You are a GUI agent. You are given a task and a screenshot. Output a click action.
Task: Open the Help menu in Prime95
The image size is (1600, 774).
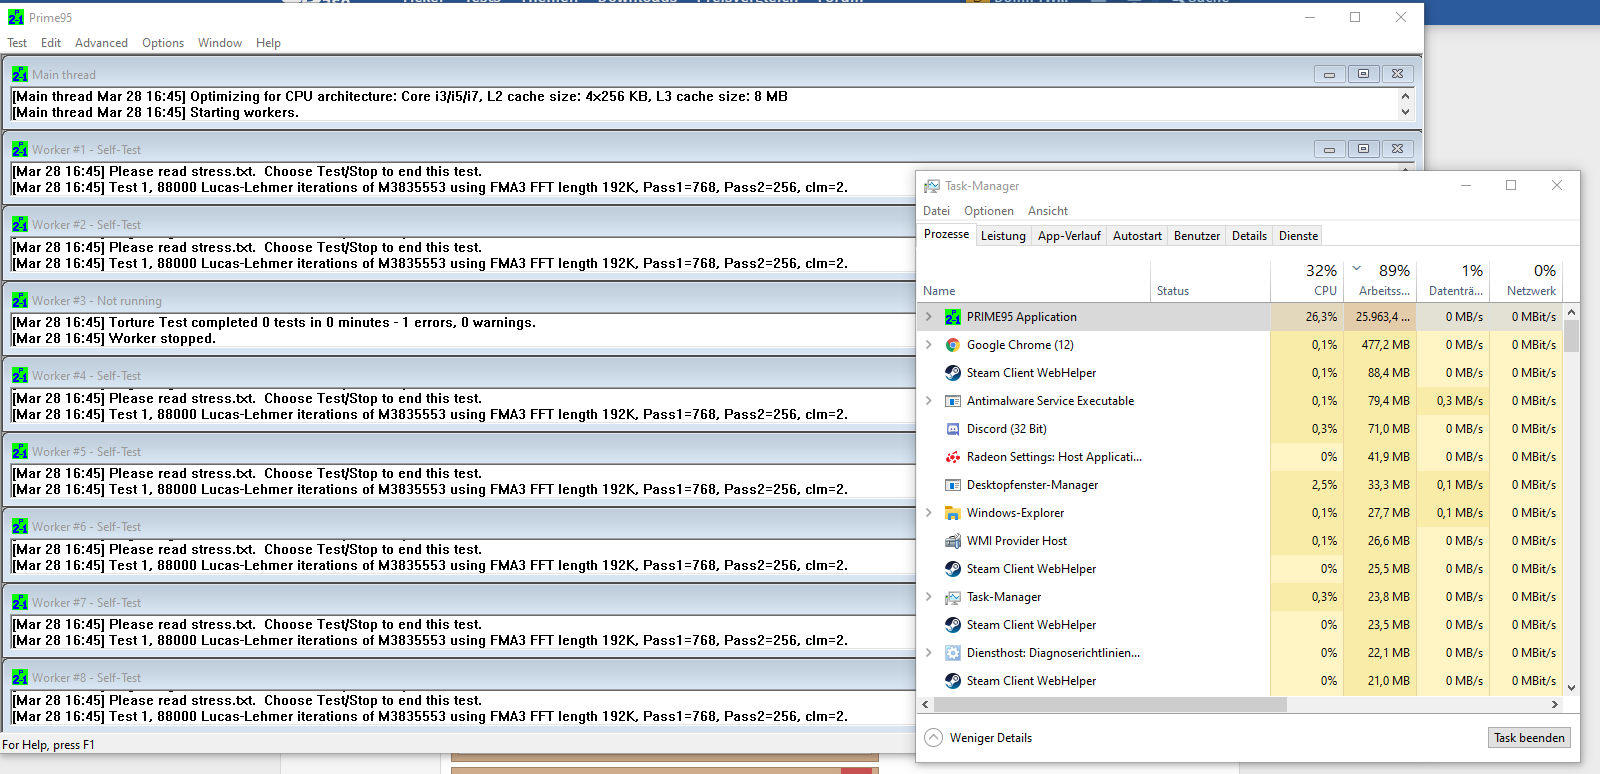click(x=268, y=43)
